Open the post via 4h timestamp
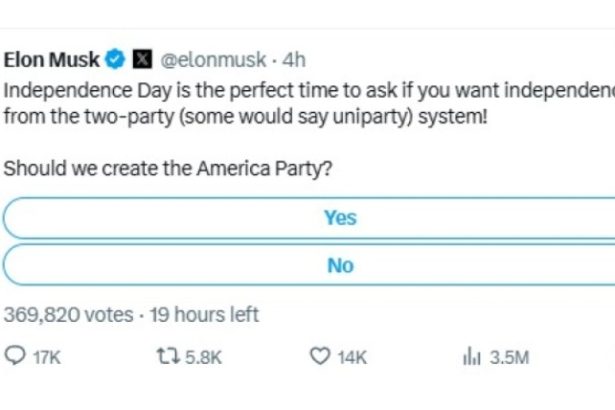Screen dimensions: 615x410 (294, 60)
